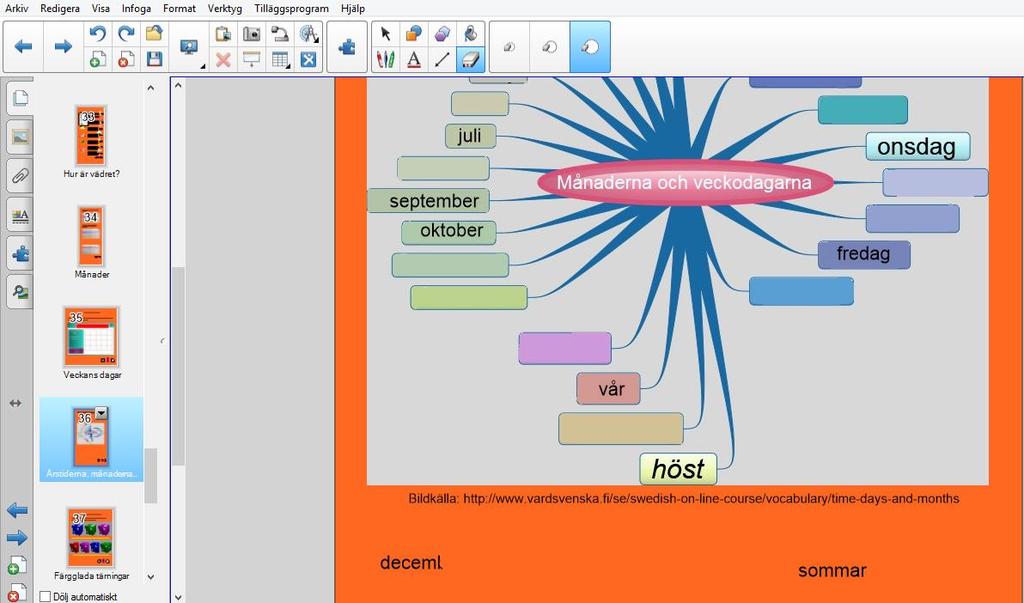Go to next page with forward arrow

pyautogui.click(x=63, y=46)
